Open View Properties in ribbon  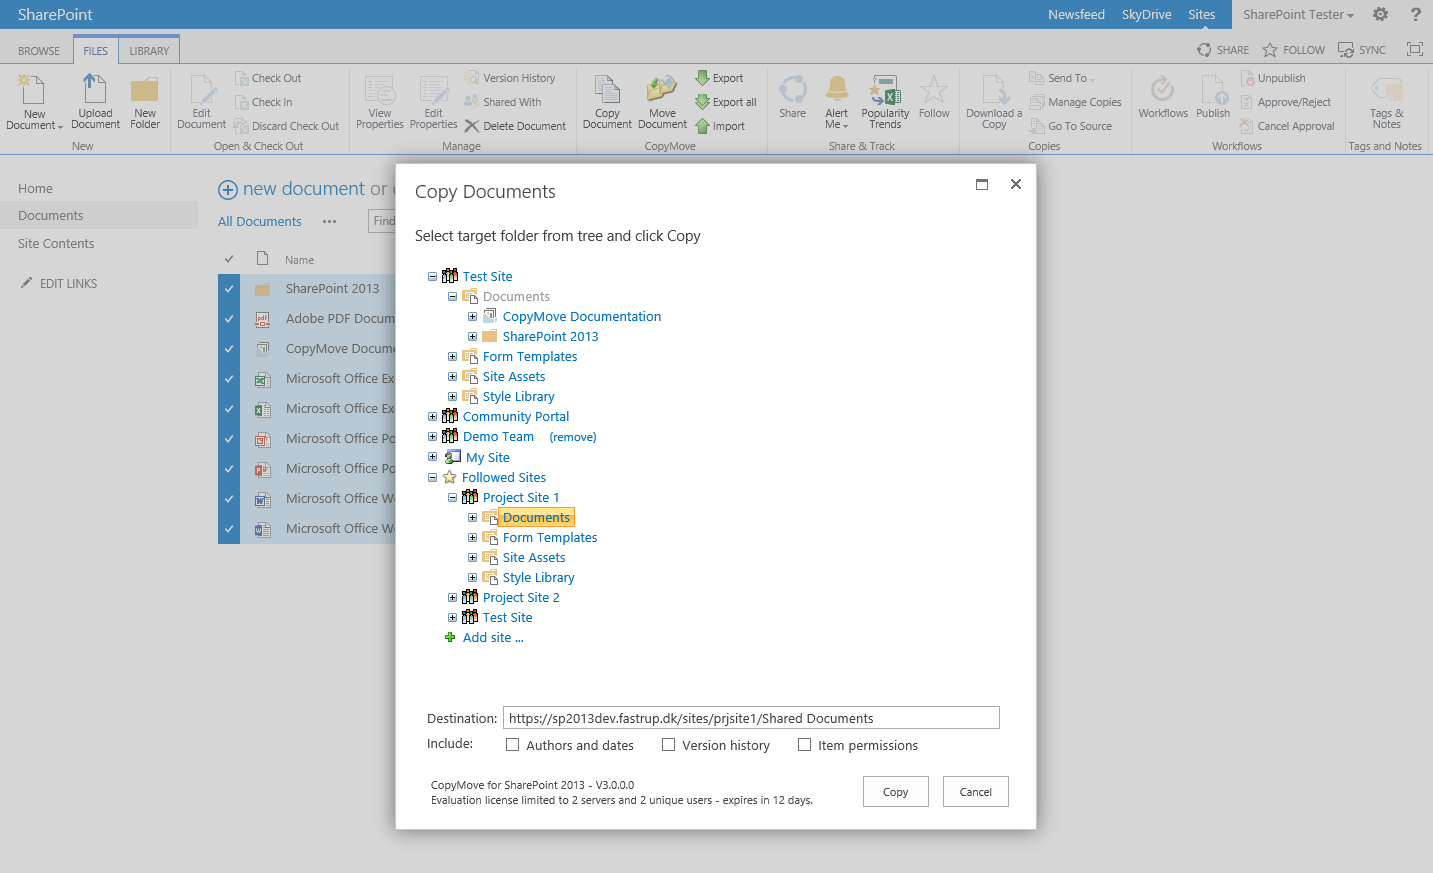380,102
